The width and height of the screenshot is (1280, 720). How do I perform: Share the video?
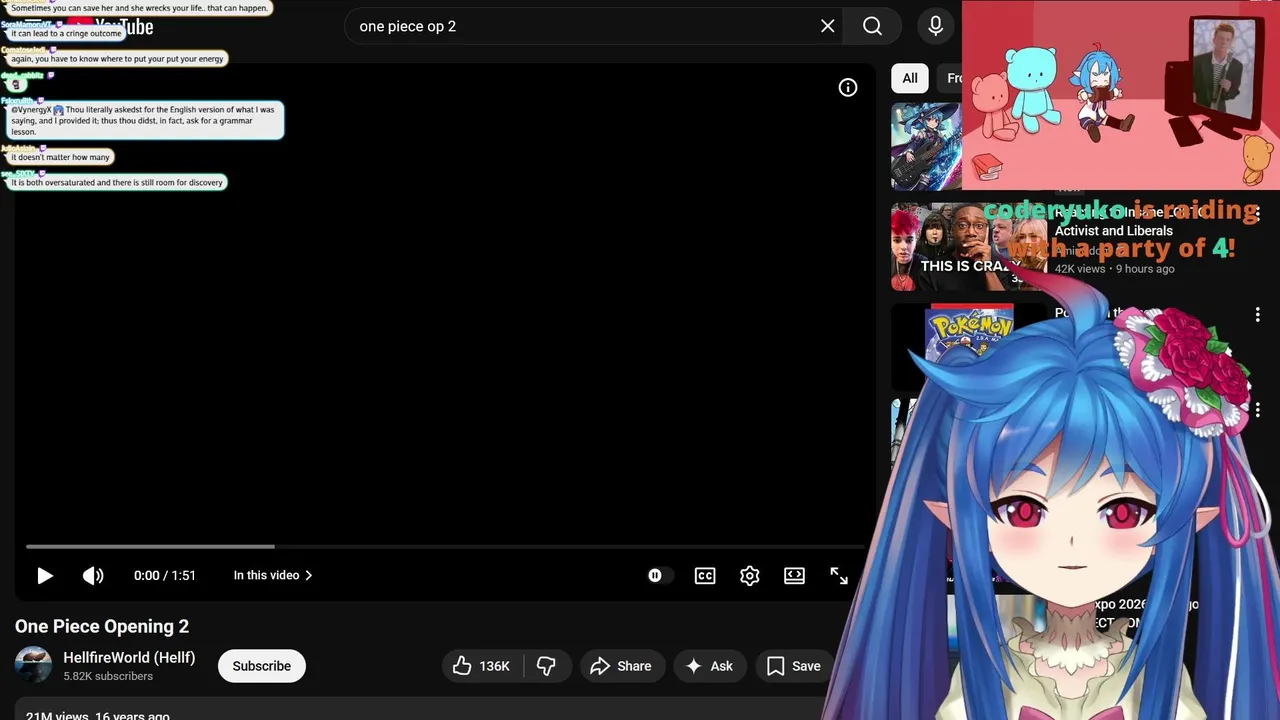point(621,666)
